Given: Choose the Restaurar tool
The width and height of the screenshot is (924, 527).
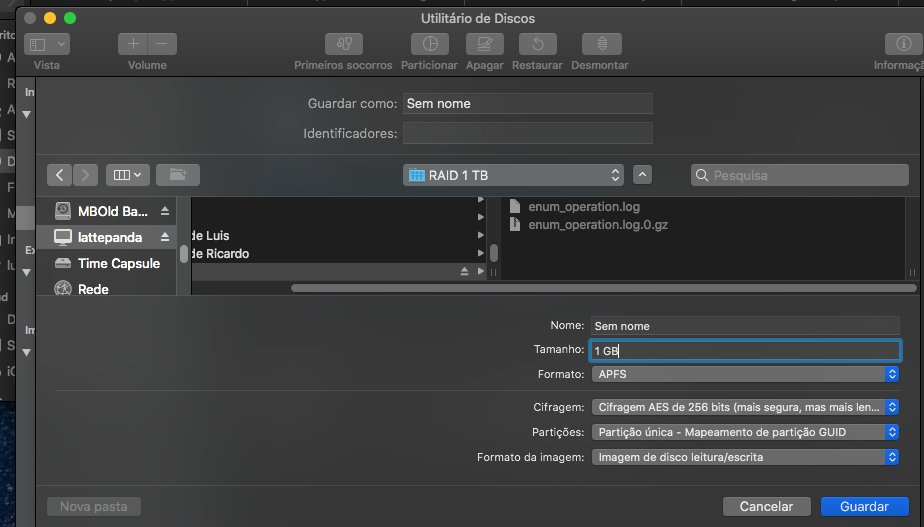Looking at the screenshot, I should [x=537, y=44].
